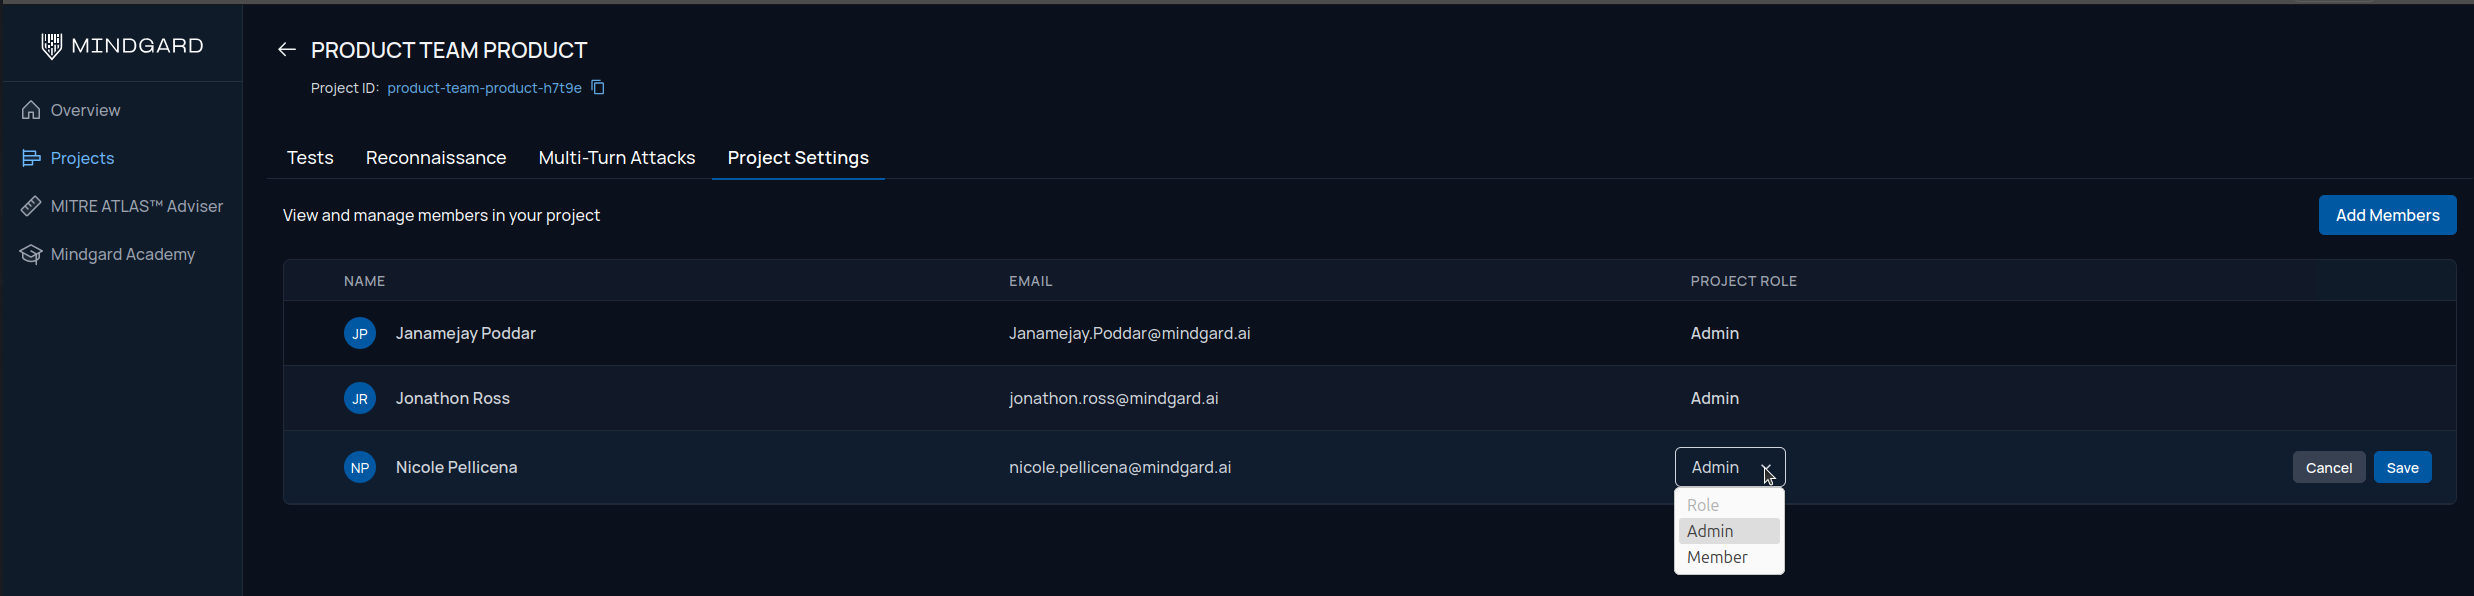Click the NP avatar for Nicole Pellicena

point(360,467)
